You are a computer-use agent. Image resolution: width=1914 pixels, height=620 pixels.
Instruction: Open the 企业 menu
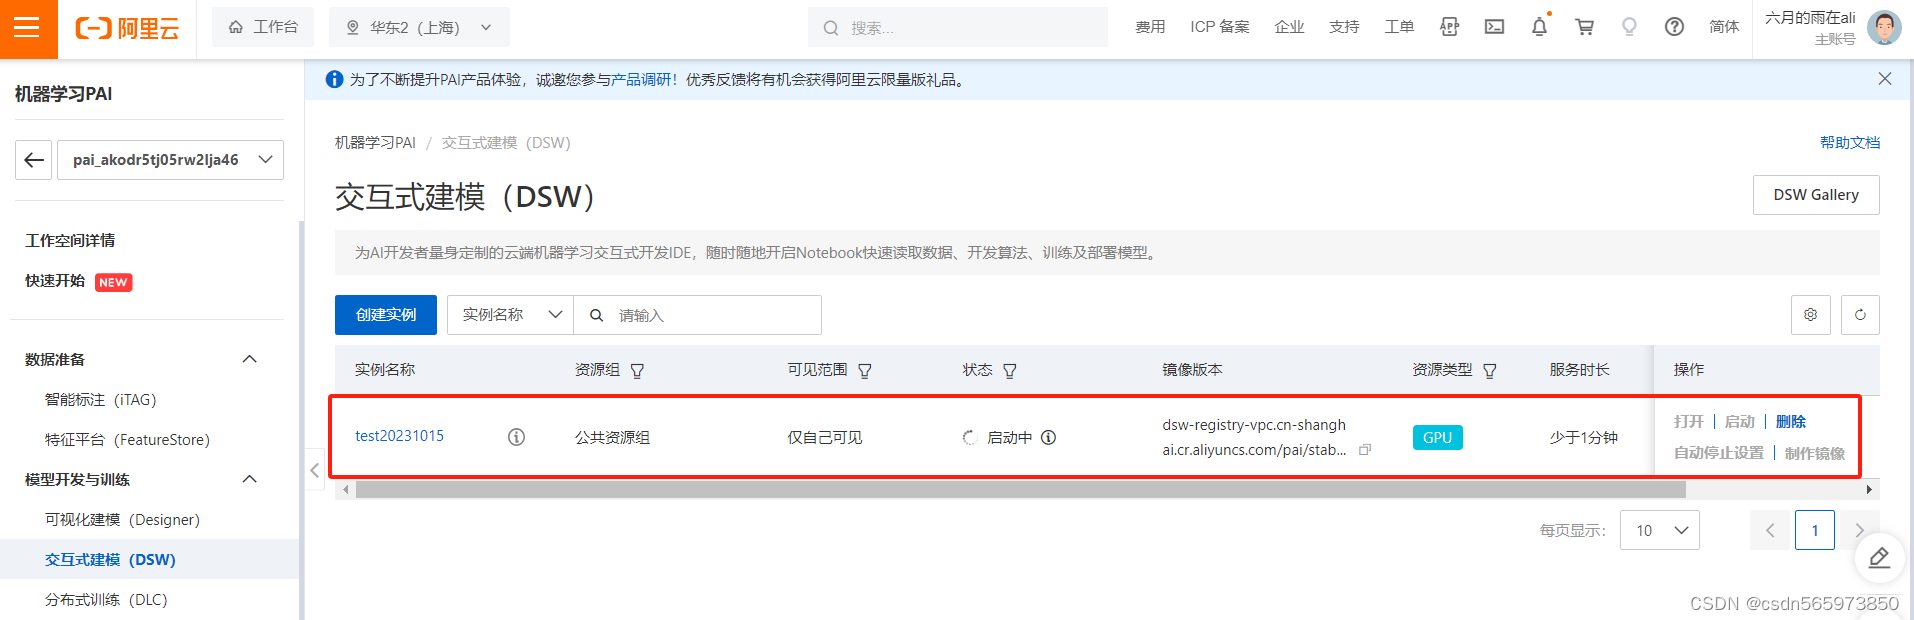point(1289,27)
